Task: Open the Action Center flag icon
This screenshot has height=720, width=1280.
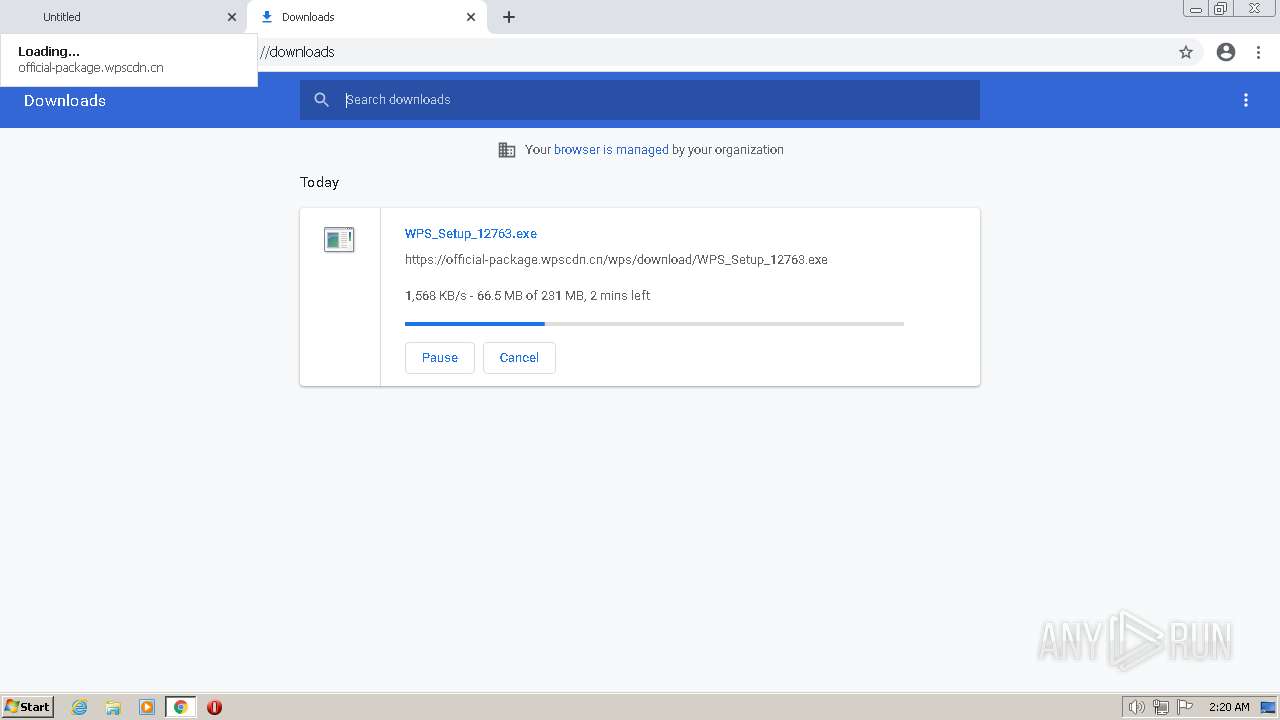Action: point(1185,707)
